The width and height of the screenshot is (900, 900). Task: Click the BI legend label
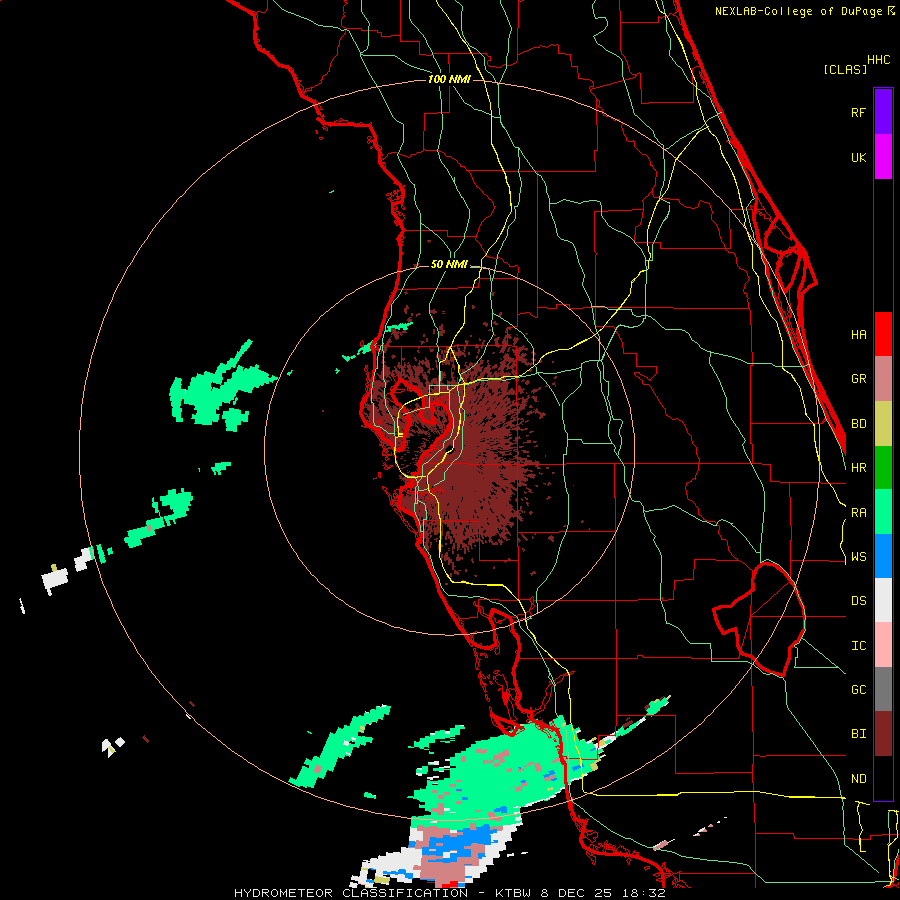pyautogui.click(x=858, y=734)
